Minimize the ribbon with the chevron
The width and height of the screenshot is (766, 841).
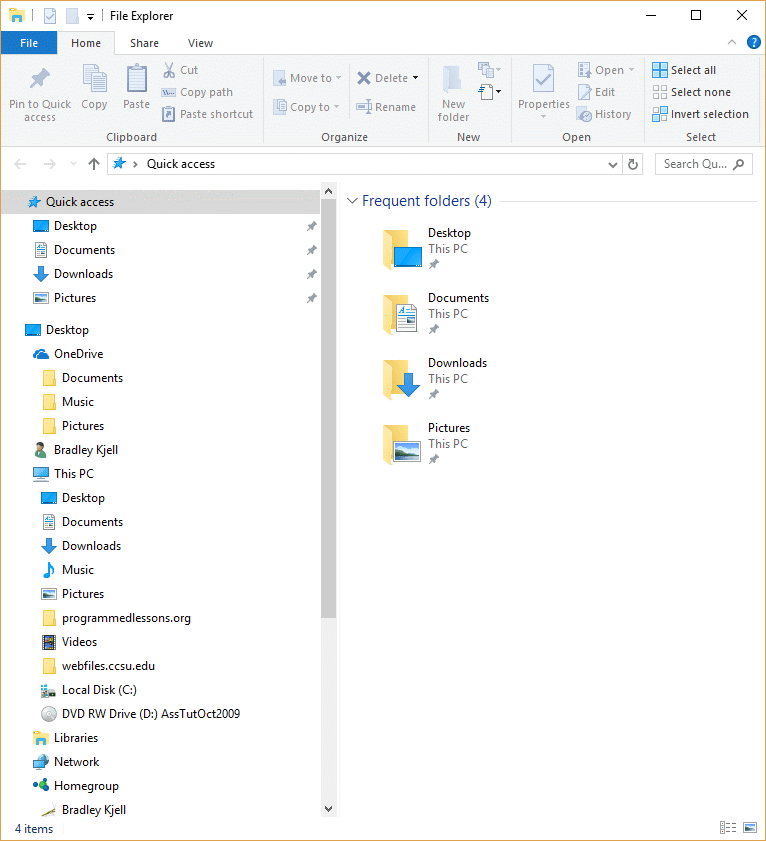pos(732,43)
